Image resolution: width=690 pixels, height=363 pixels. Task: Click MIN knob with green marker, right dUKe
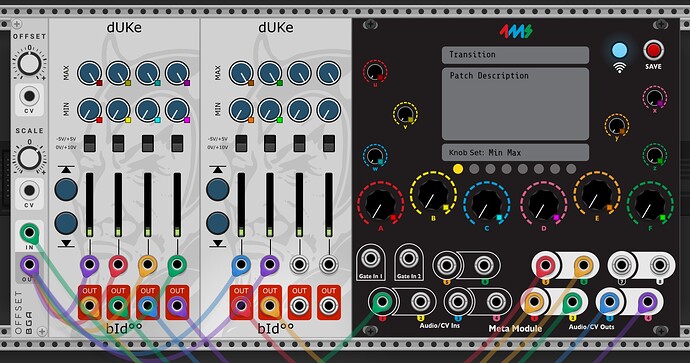pyautogui.click(x=270, y=110)
